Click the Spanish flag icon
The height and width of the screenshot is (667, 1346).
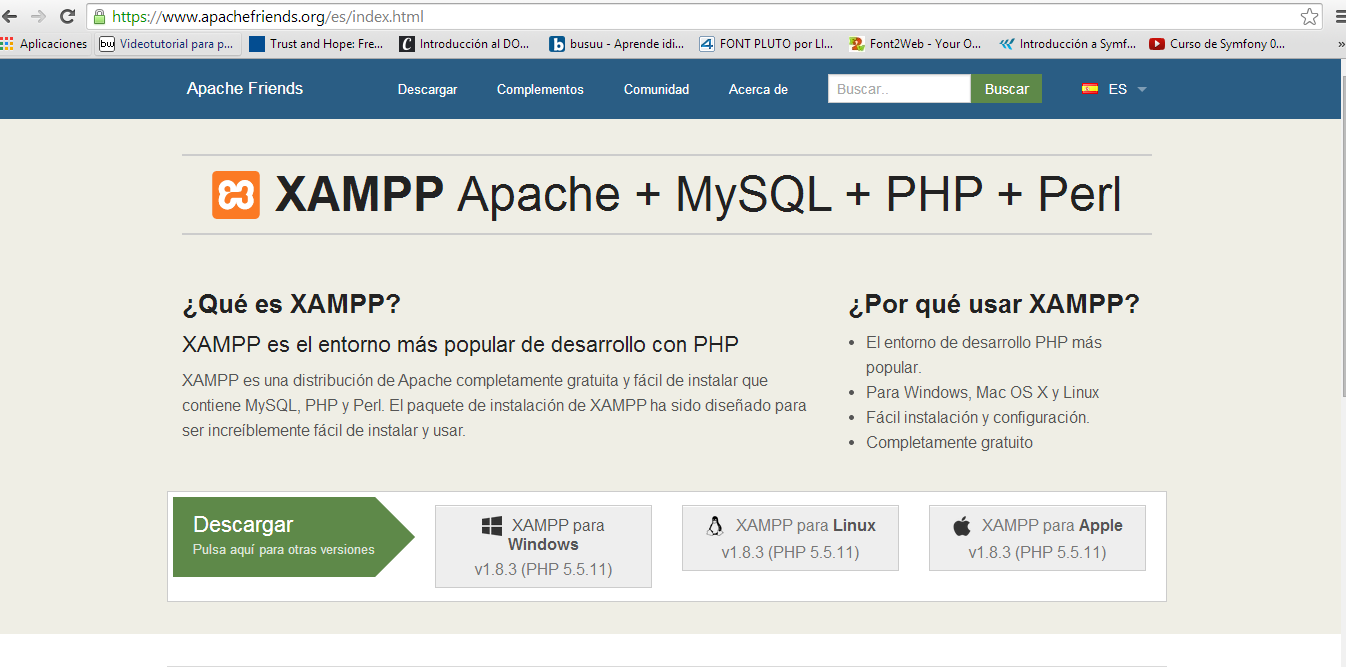[x=1090, y=89]
